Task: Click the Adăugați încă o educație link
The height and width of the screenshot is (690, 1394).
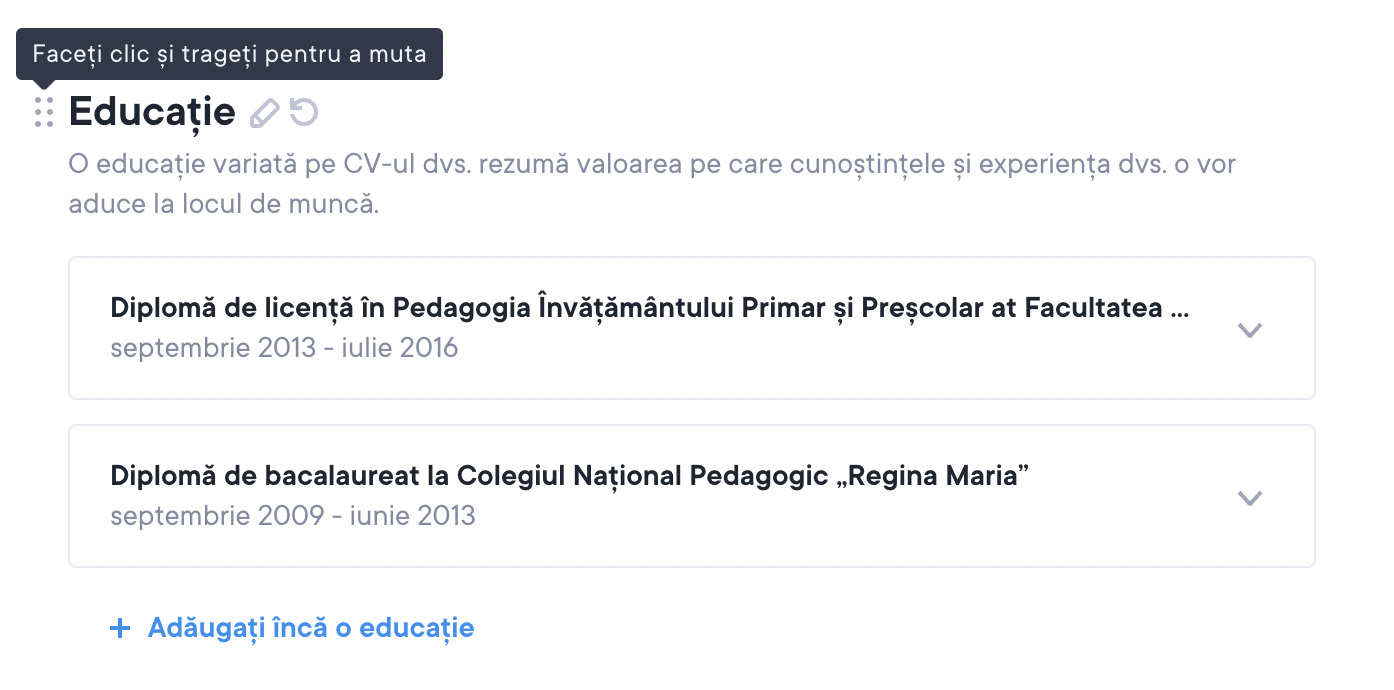Action: tap(310, 628)
